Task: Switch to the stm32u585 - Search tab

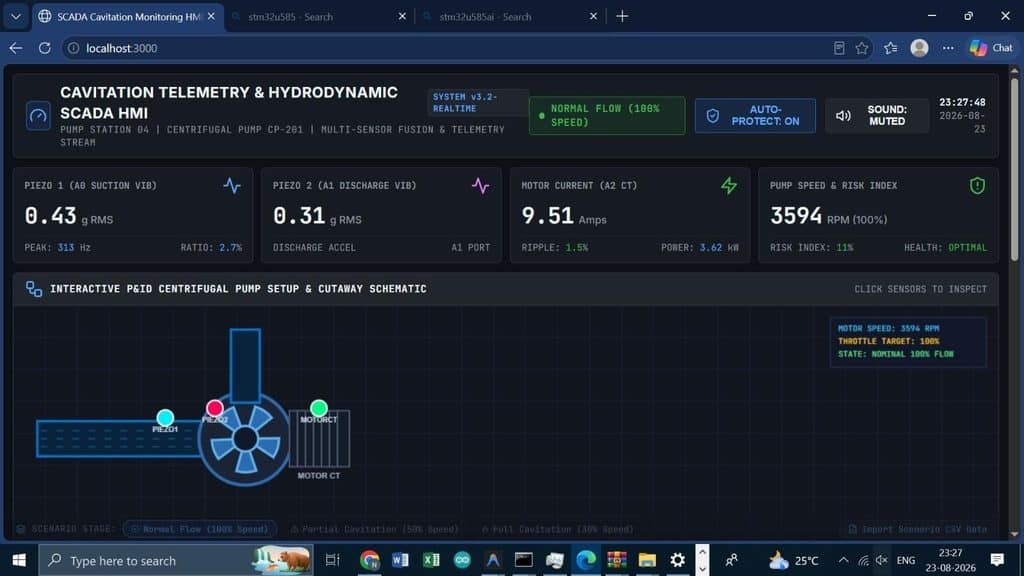Action: coord(319,16)
